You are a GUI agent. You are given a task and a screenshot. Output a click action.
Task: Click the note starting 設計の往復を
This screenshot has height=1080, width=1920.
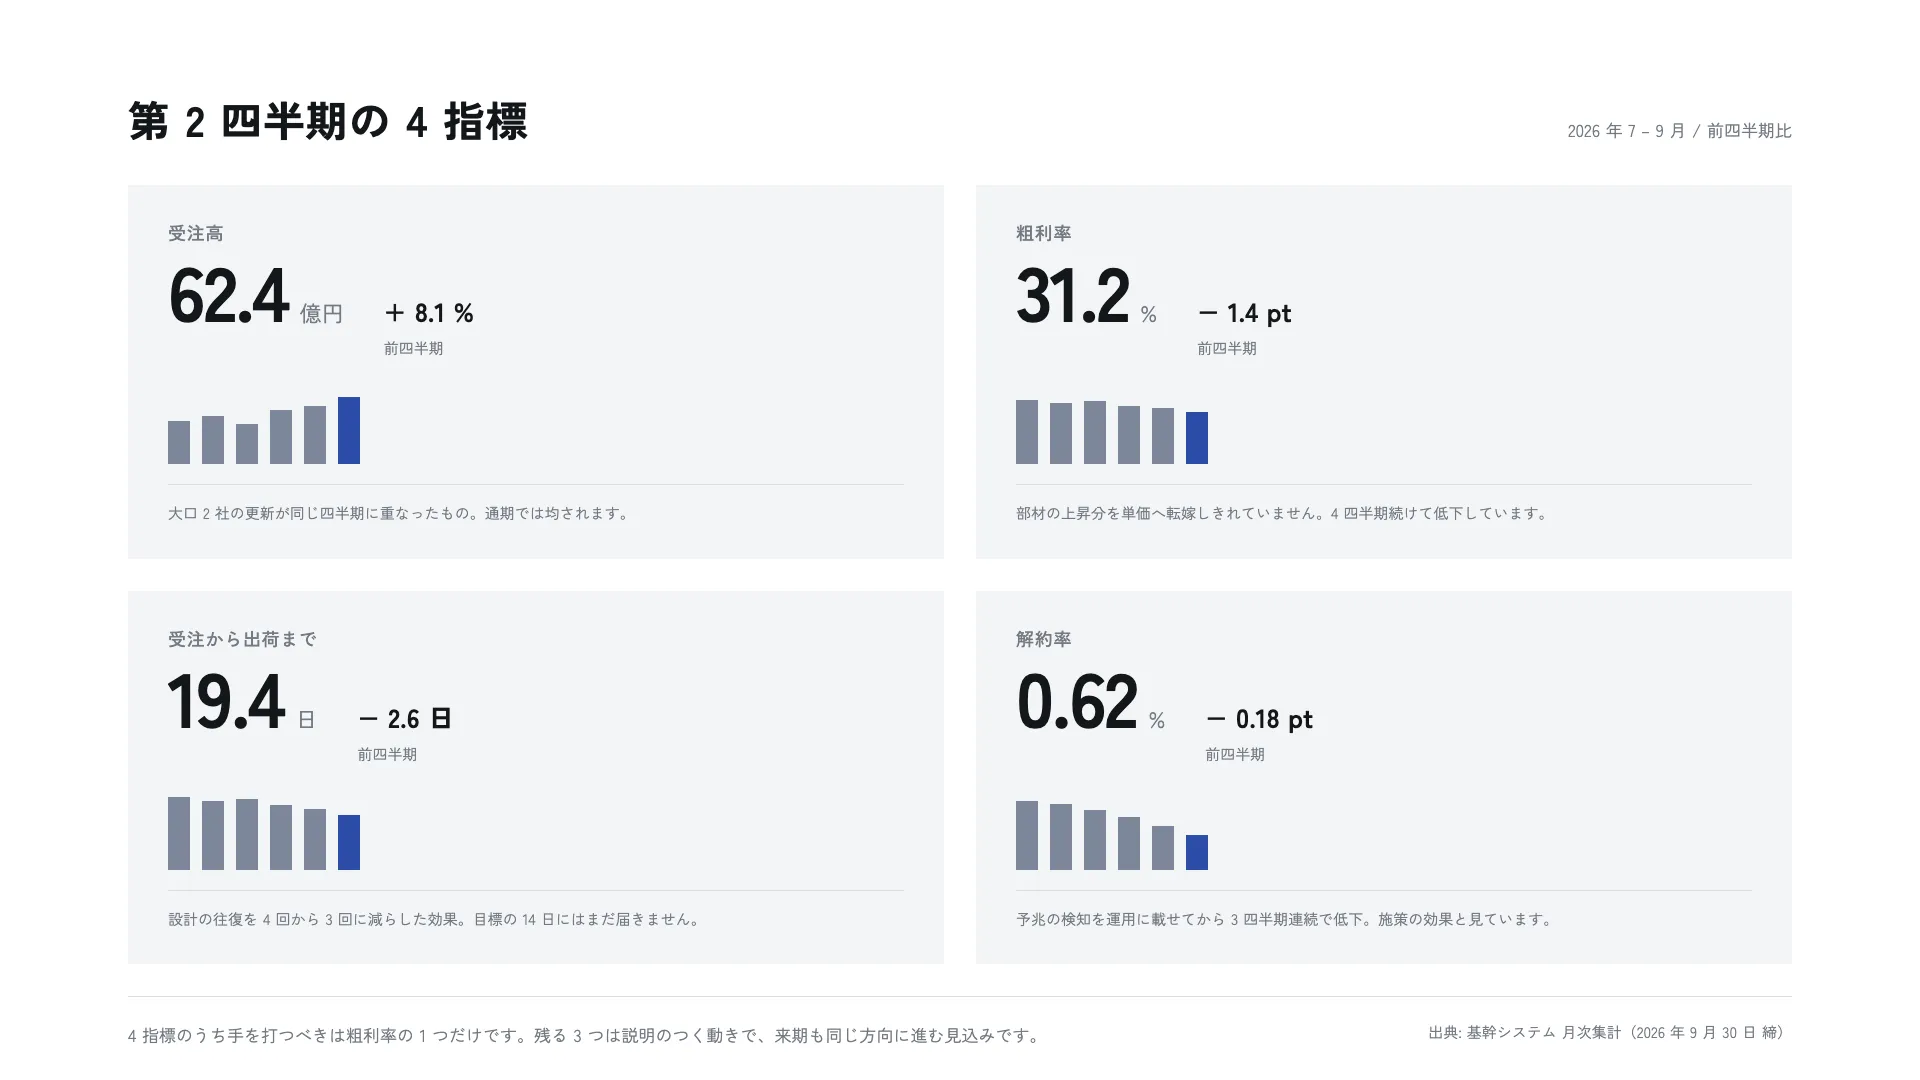point(436,919)
